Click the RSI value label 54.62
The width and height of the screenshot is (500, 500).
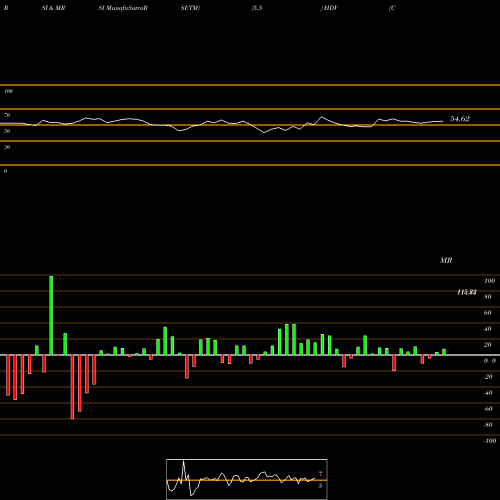click(460, 119)
